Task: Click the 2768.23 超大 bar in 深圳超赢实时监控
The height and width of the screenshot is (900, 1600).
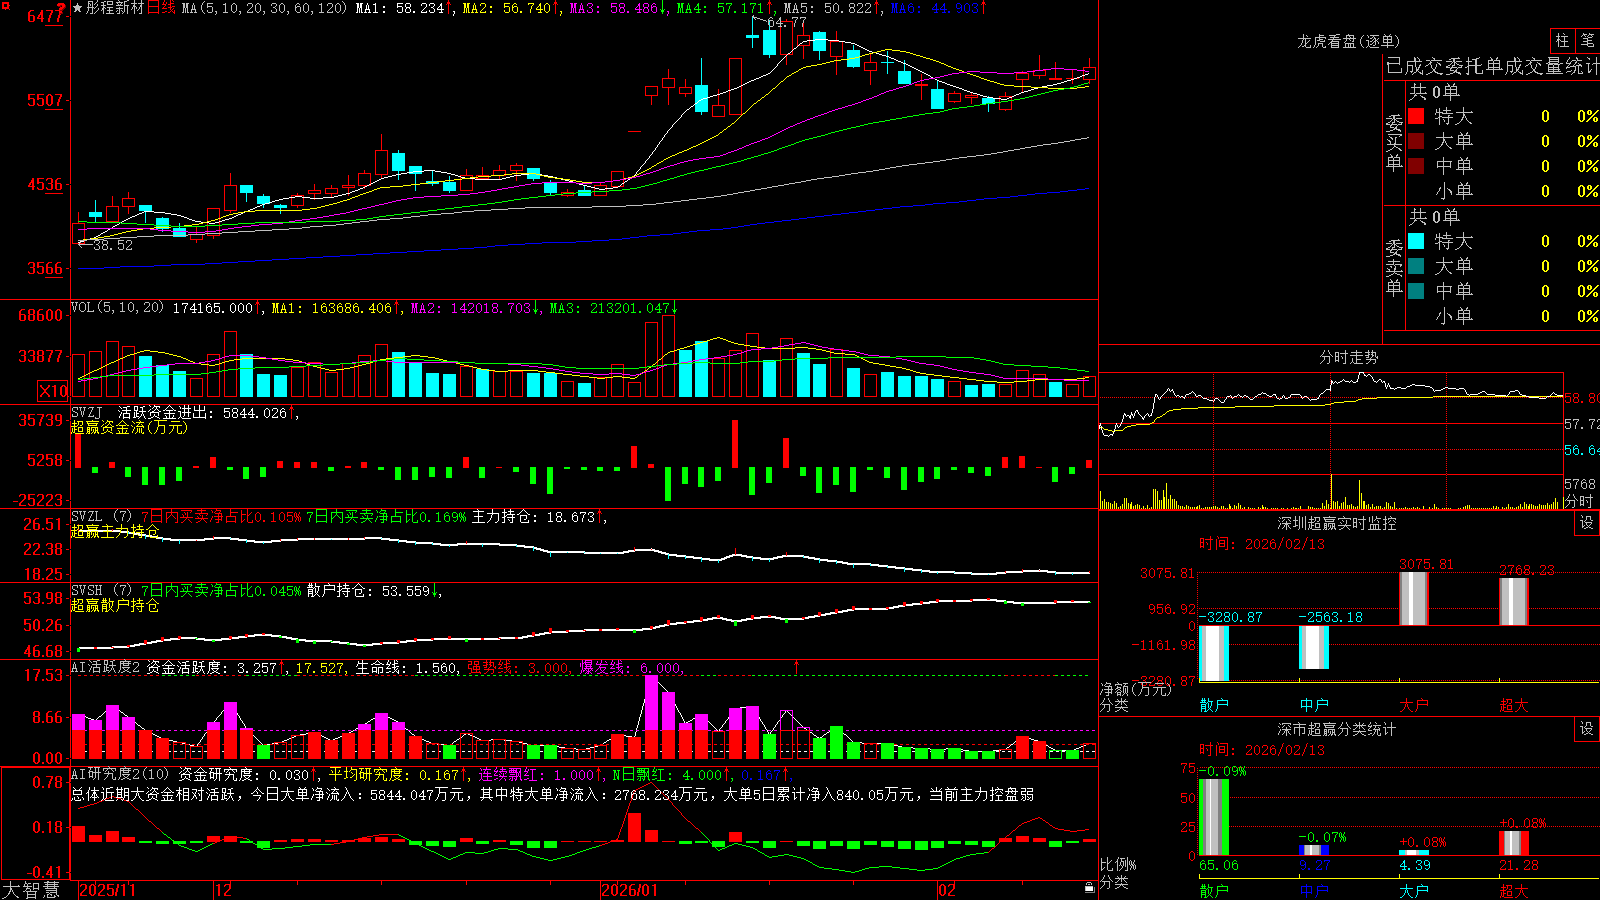Action: tap(1514, 601)
